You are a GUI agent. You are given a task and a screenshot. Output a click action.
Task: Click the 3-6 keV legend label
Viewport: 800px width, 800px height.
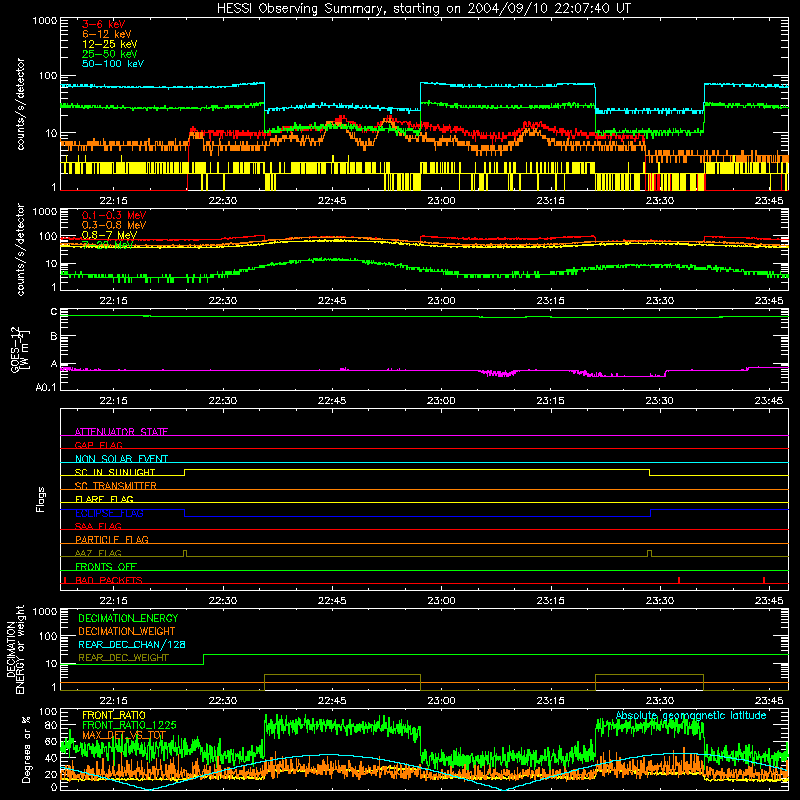pyautogui.click(x=103, y=24)
